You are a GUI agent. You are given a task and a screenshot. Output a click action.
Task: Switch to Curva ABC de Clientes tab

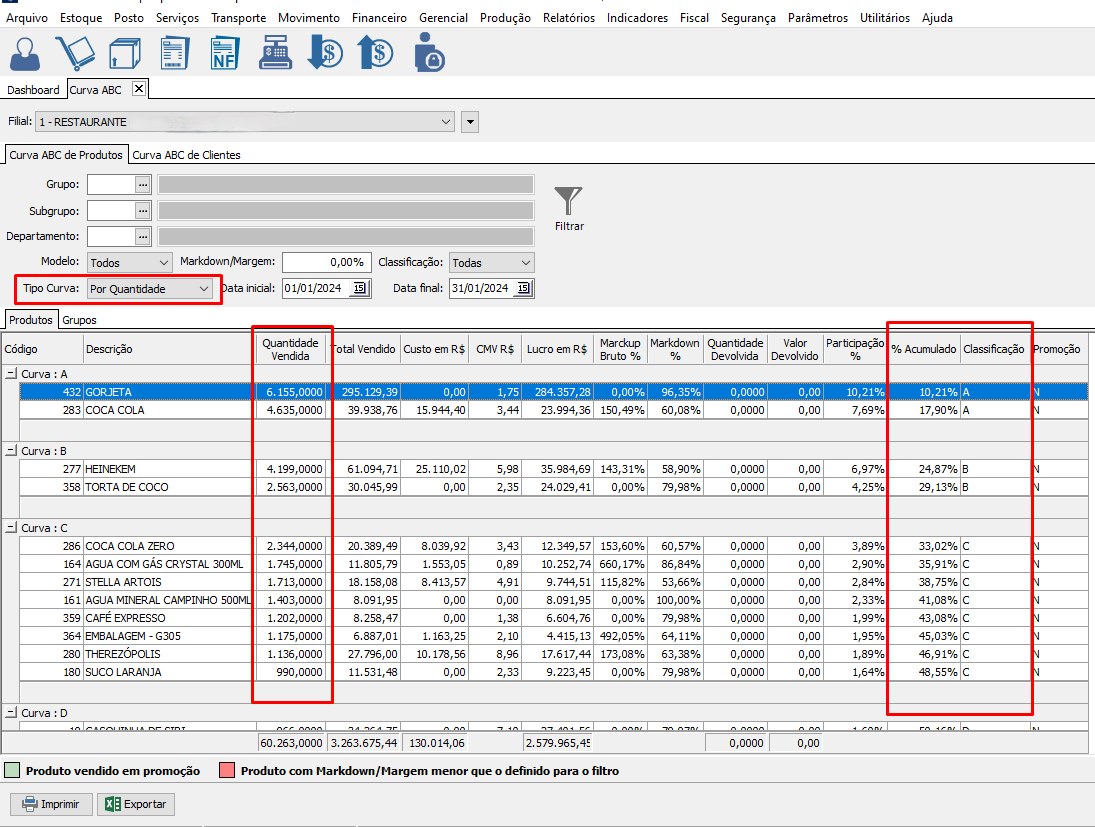(x=187, y=155)
